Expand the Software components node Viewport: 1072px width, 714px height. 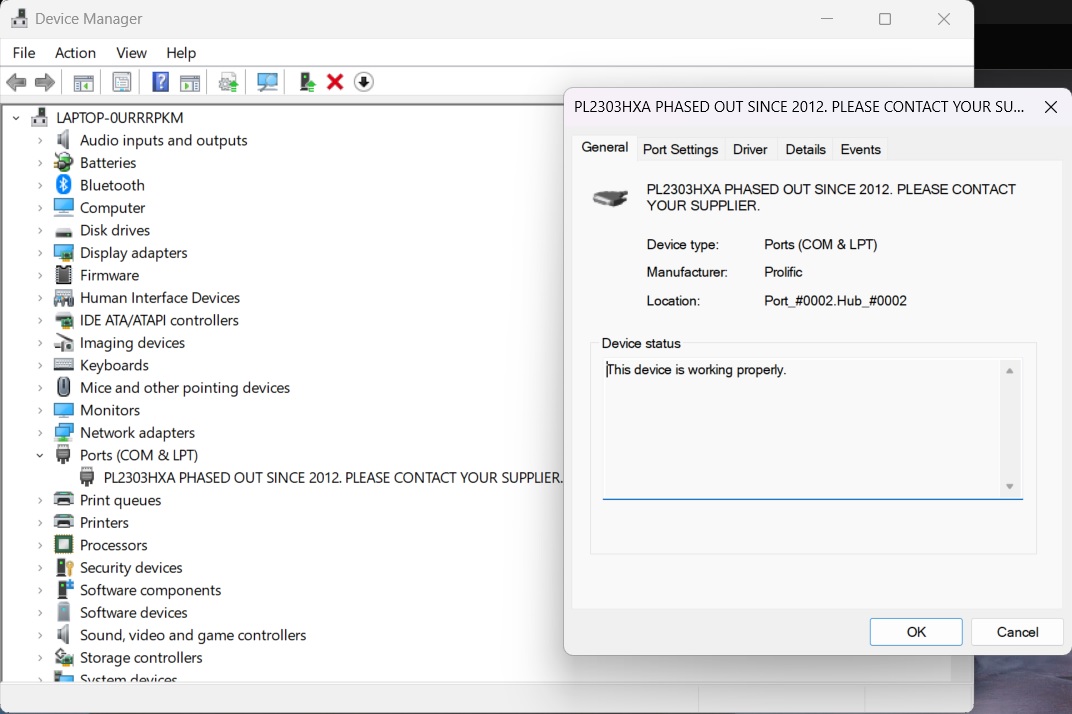[x=40, y=590]
